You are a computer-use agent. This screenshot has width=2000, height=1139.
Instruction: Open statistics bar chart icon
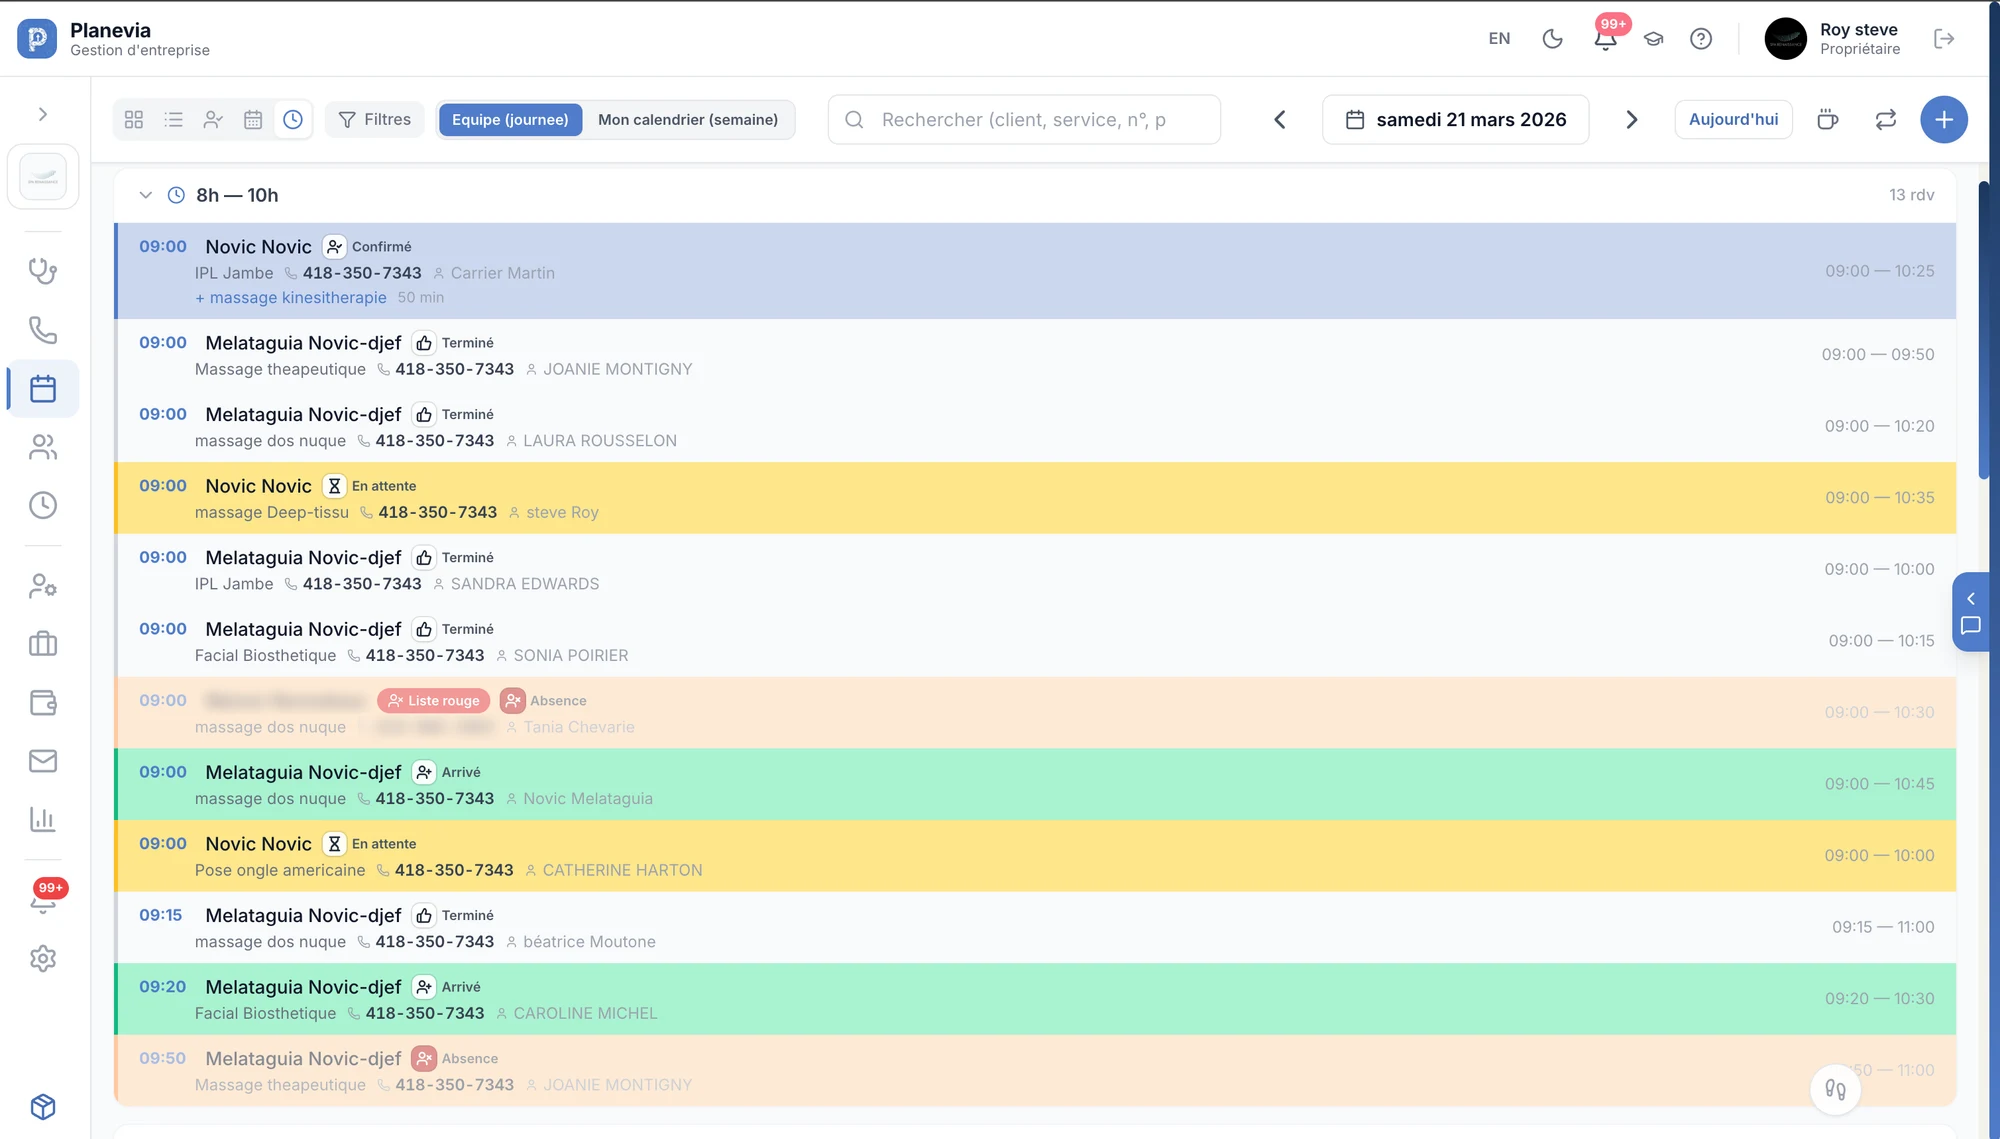(x=43, y=820)
